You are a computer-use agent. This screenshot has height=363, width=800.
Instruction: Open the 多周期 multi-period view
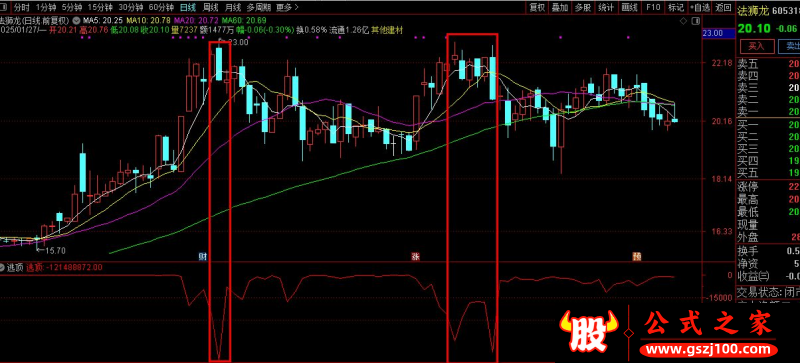[x=258, y=7]
